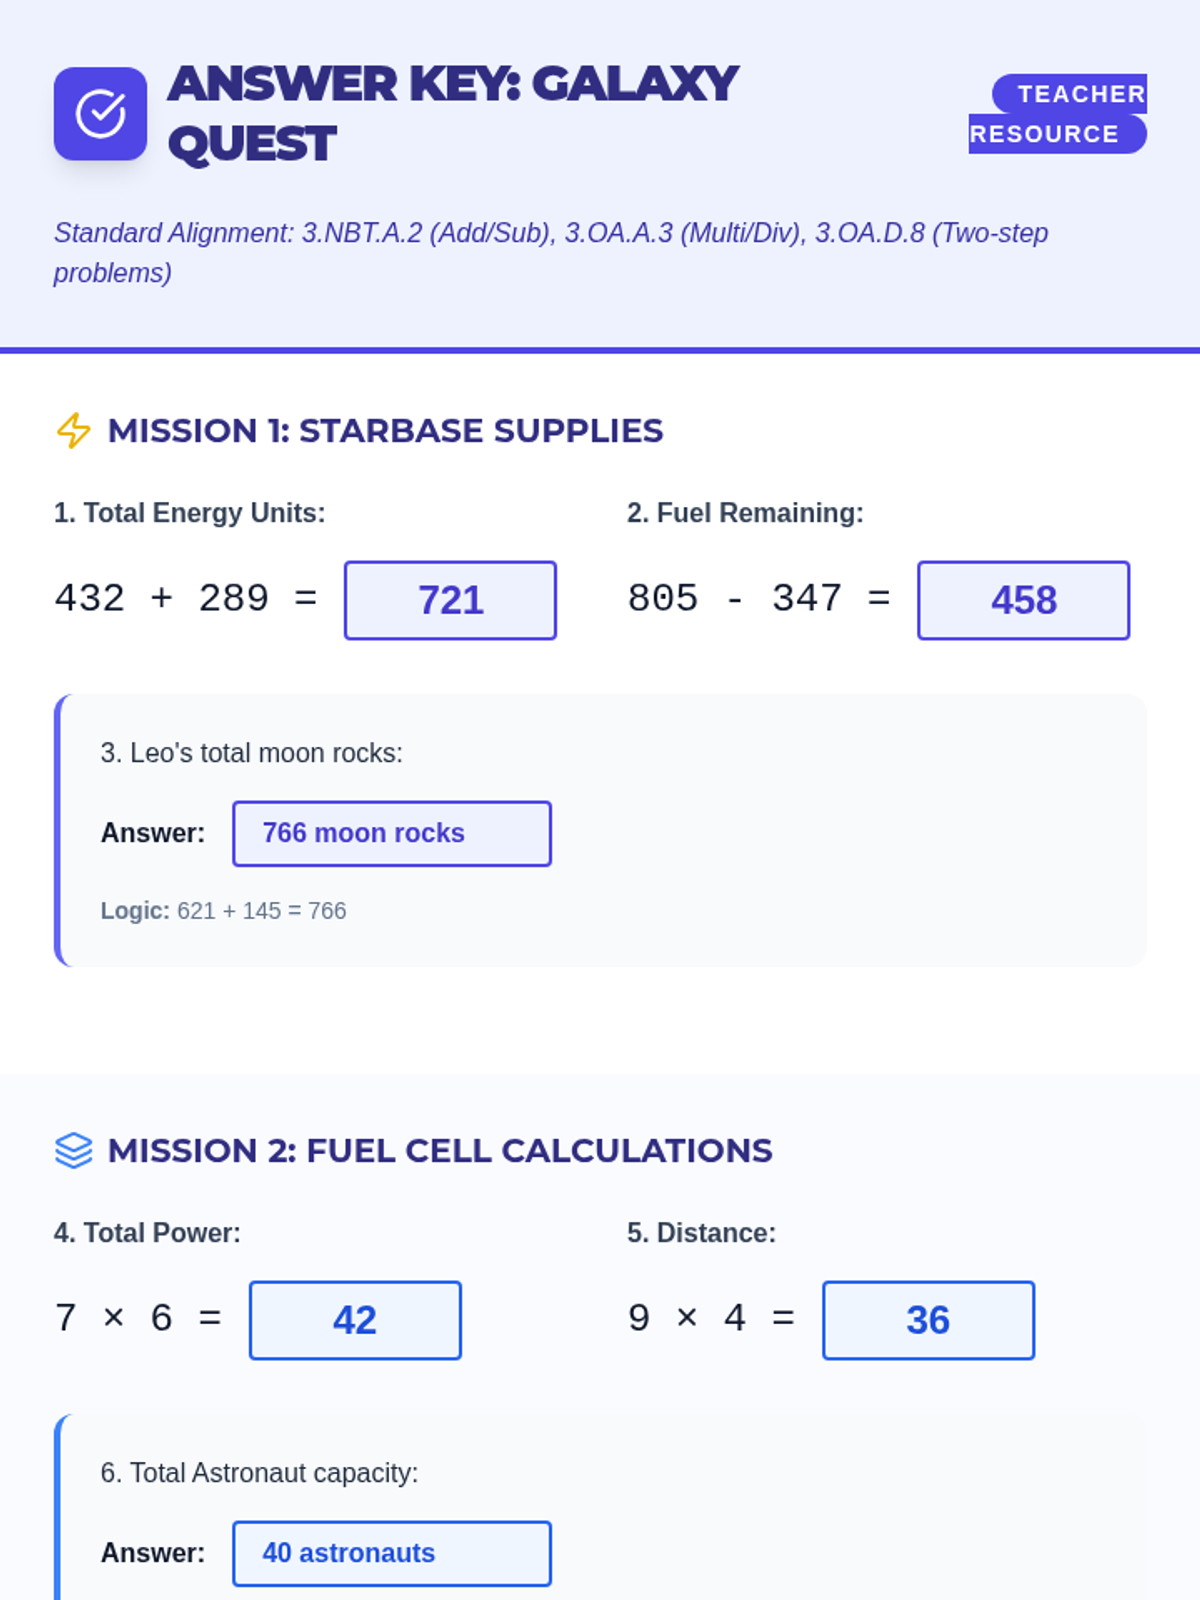The height and width of the screenshot is (1600, 1200).
Task: Click the Total Astronaut capacity question
Action: [259, 1473]
